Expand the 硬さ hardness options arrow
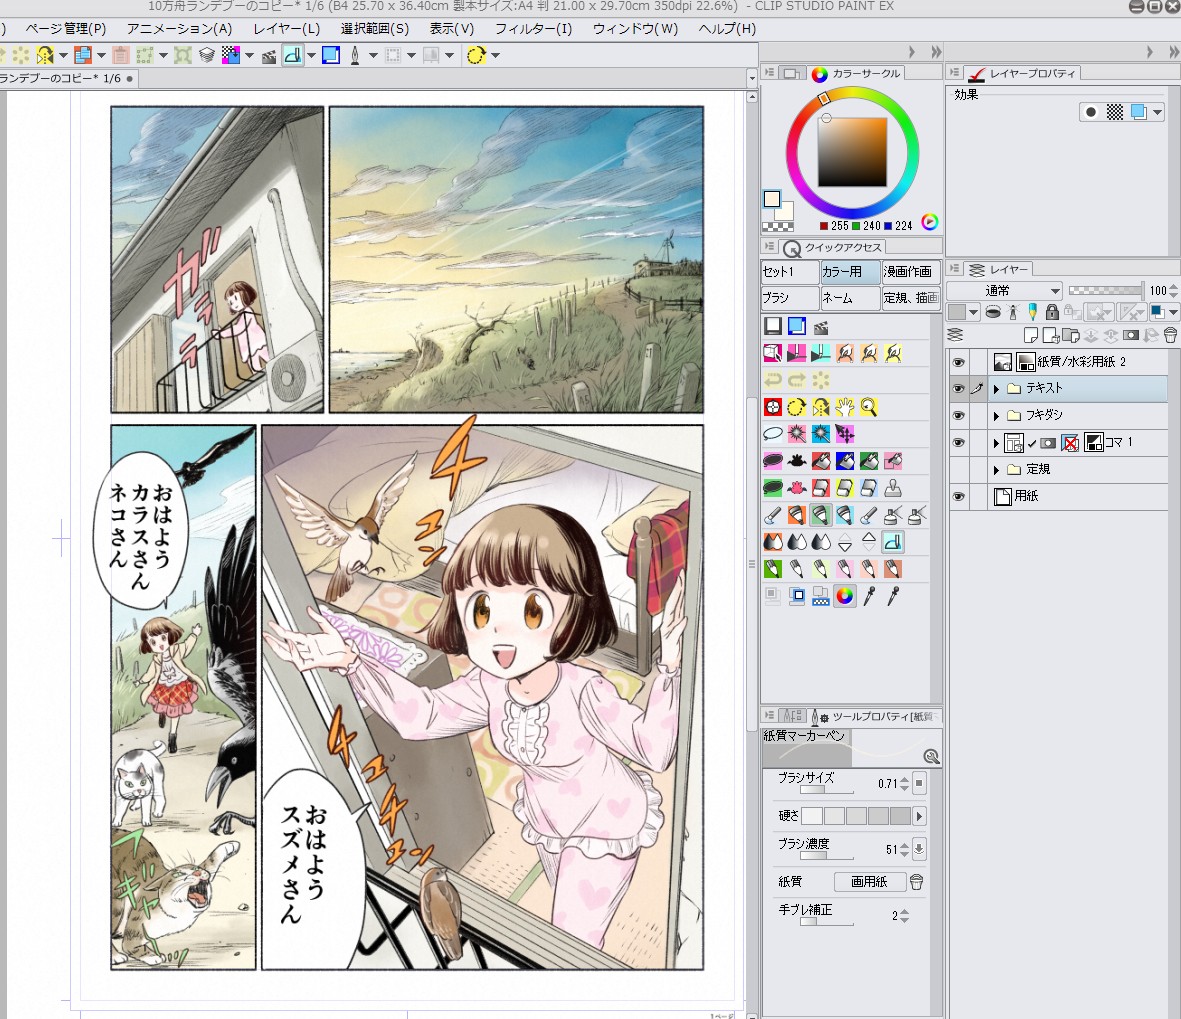The height and width of the screenshot is (1019, 1181). tap(919, 816)
